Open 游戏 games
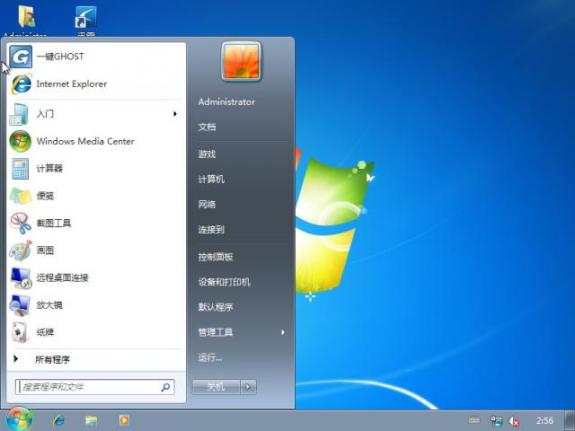This screenshot has width=575, height=431. [207, 154]
